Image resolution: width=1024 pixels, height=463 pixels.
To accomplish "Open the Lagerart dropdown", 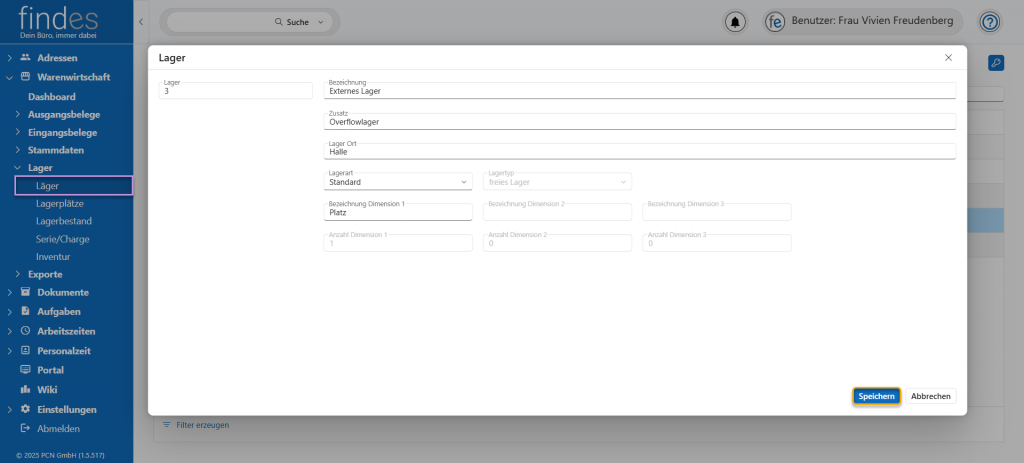I will click(398, 182).
